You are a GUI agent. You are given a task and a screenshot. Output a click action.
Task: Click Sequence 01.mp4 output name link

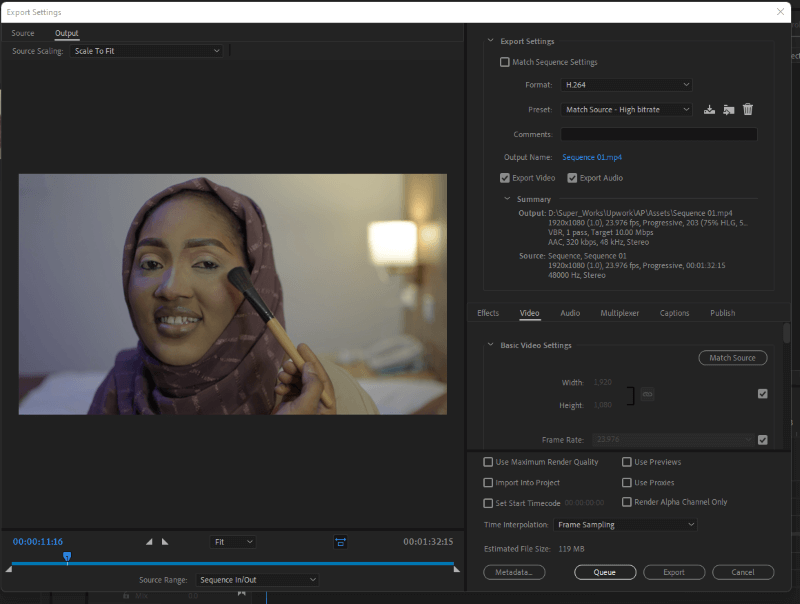click(x=592, y=157)
